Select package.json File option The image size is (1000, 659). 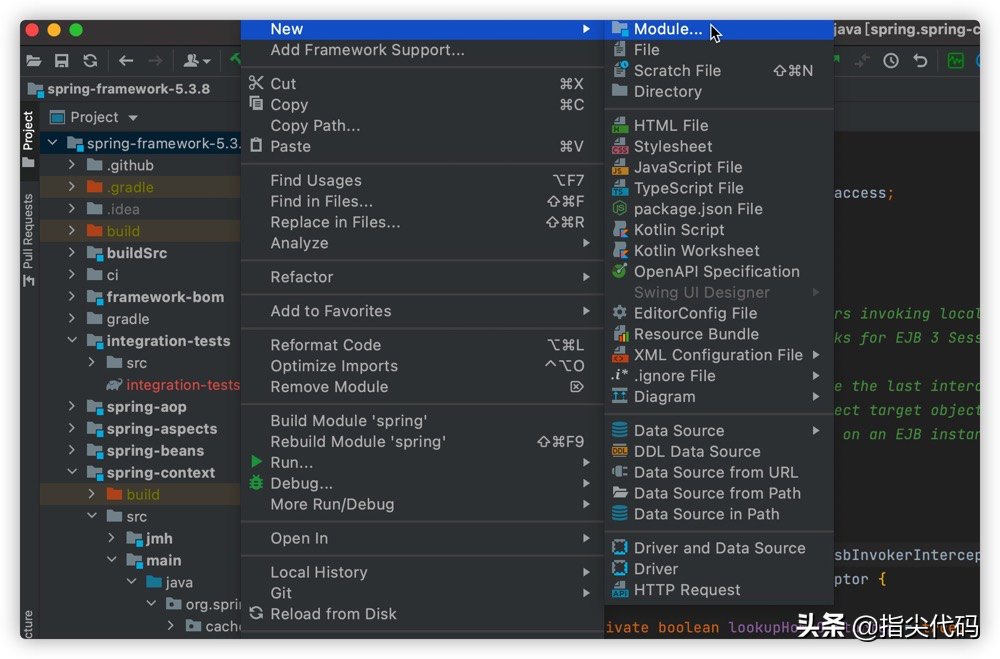tap(719, 209)
